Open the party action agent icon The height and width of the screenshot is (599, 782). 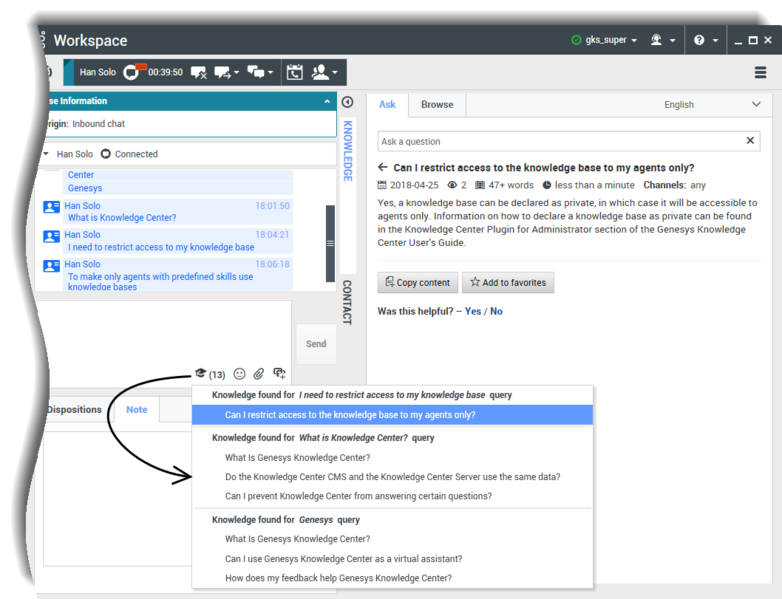point(320,72)
